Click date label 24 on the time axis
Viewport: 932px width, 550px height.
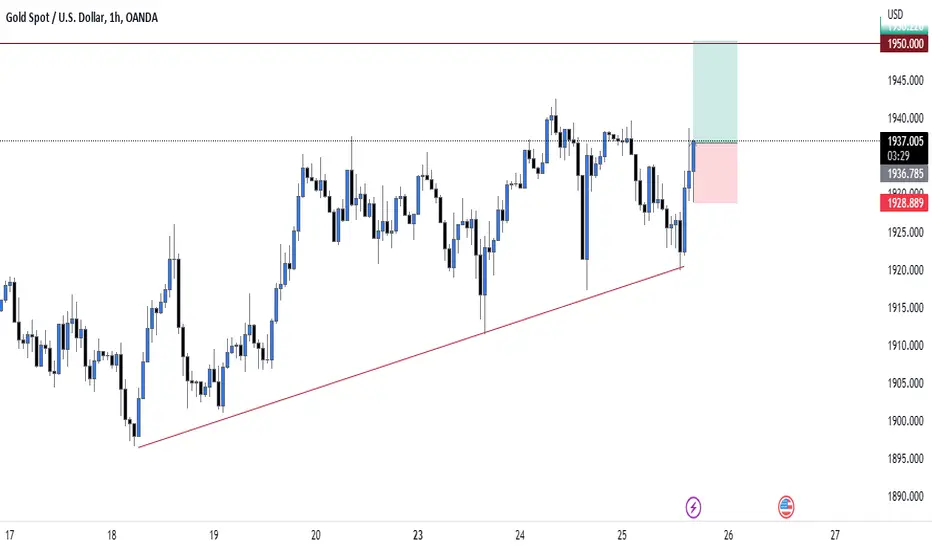519,535
